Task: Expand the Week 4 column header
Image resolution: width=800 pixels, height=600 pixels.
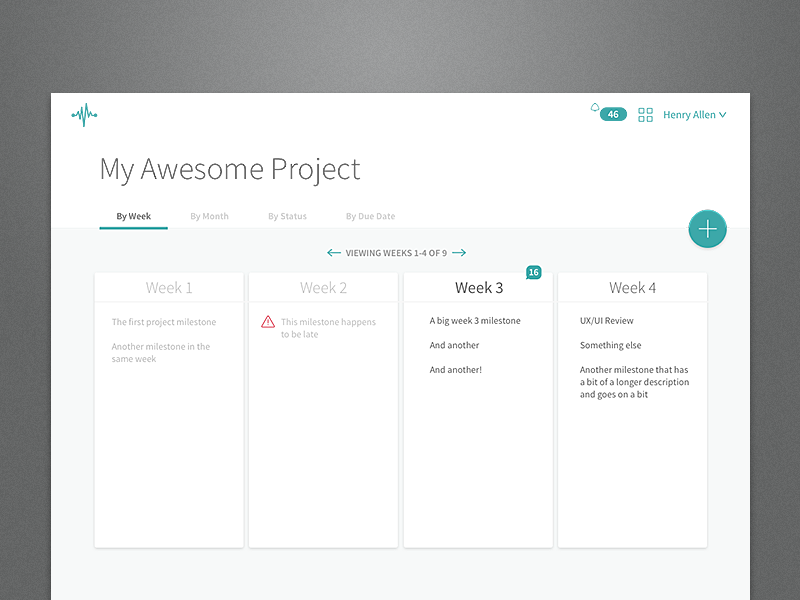Action: pos(632,287)
